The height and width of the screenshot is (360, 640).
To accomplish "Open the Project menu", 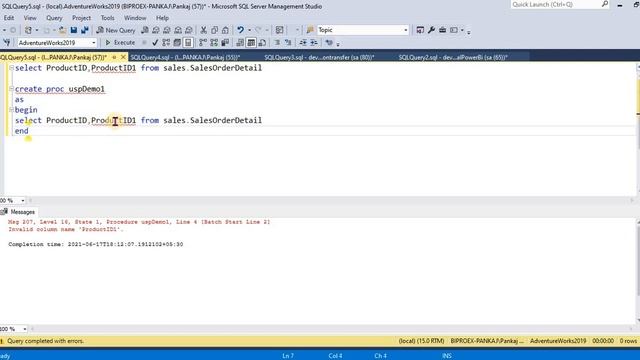I will [x=81, y=18].
